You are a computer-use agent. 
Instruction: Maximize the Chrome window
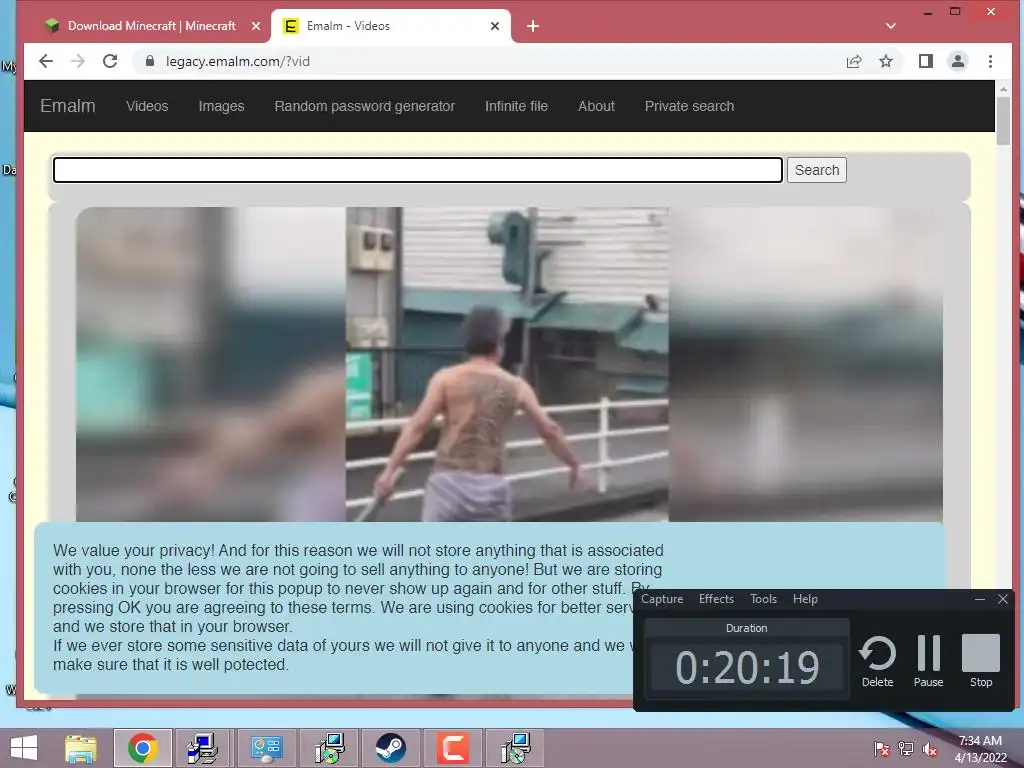point(955,12)
